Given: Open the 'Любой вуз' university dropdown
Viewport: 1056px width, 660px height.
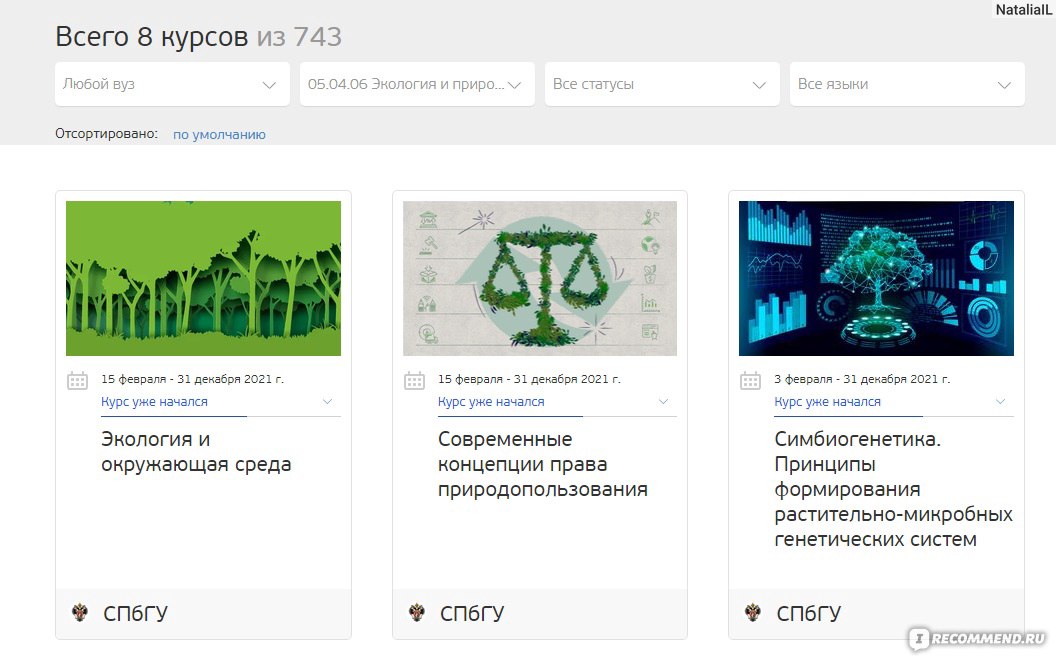Looking at the screenshot, I should click(x=172, y=84).
